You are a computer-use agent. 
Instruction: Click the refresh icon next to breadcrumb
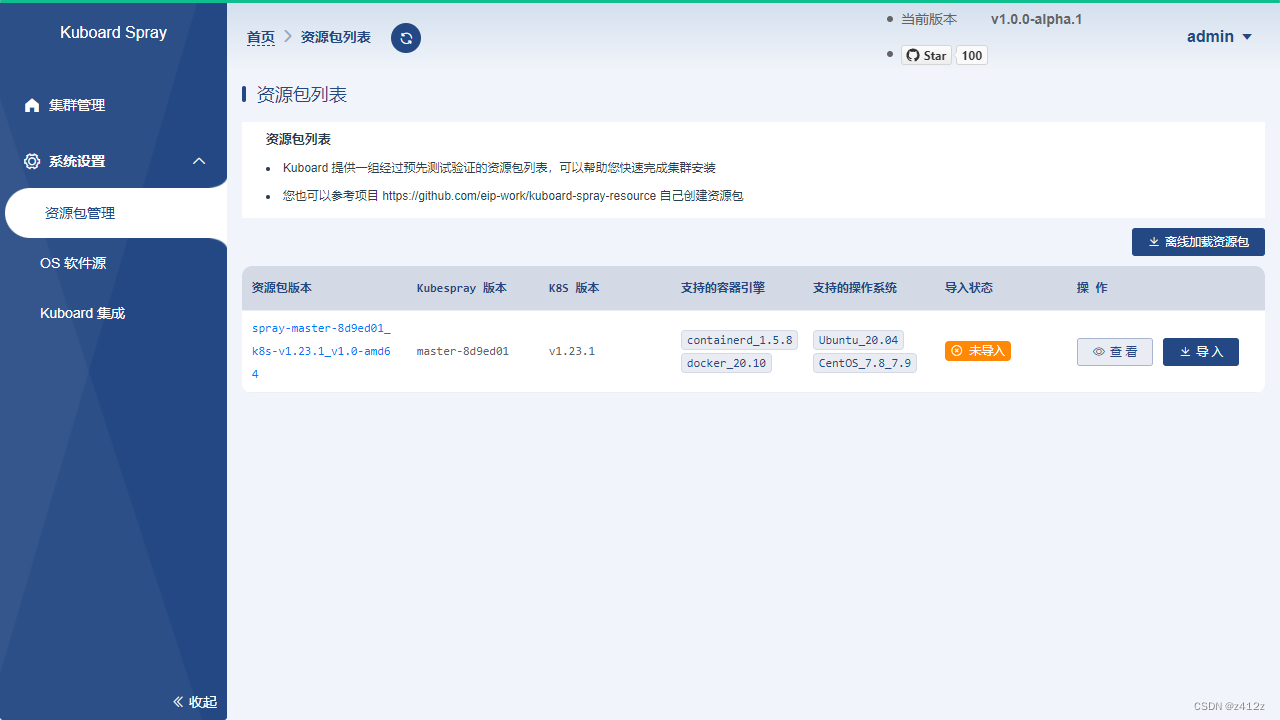[x=405, y=37]
